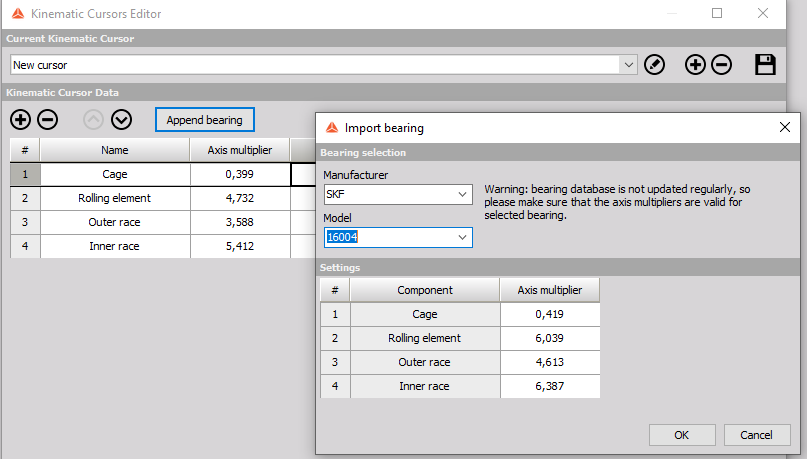Select row header 4 in cursor data table
Screen dimensions: 807x459
tap(25, 246)
